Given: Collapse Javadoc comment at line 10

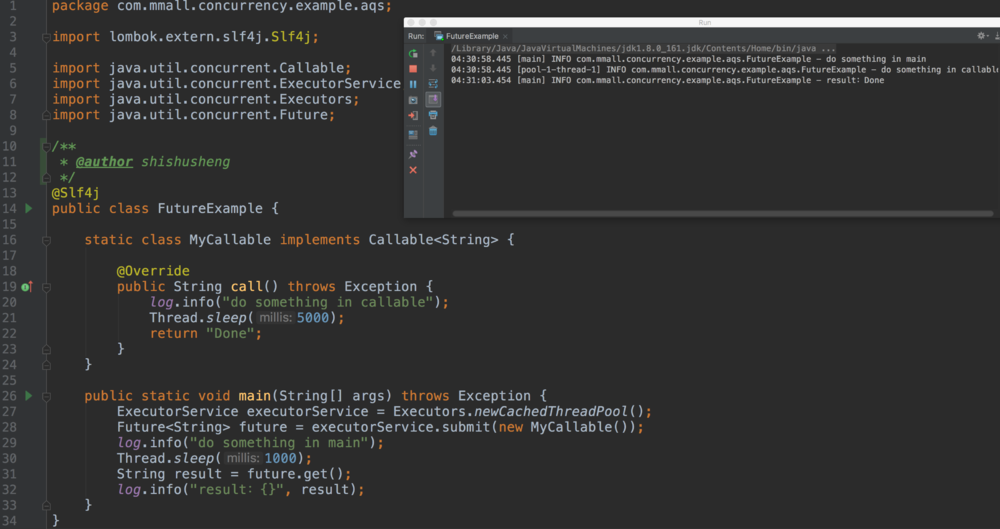Looking at the screenshot, I should click(46, 147).
